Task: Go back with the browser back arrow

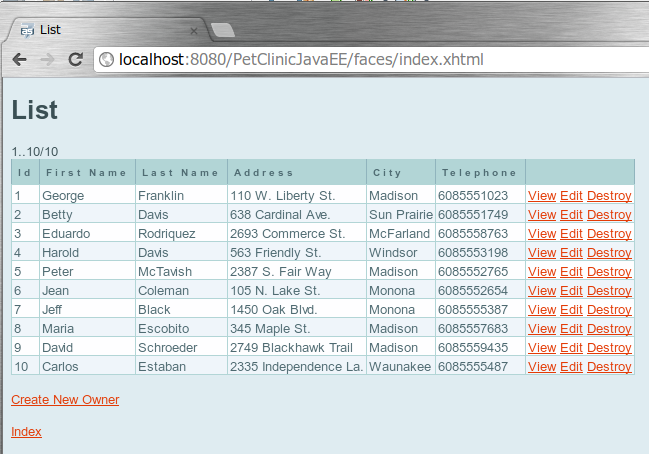Action: pyautogui.click(x=19, y=60)
